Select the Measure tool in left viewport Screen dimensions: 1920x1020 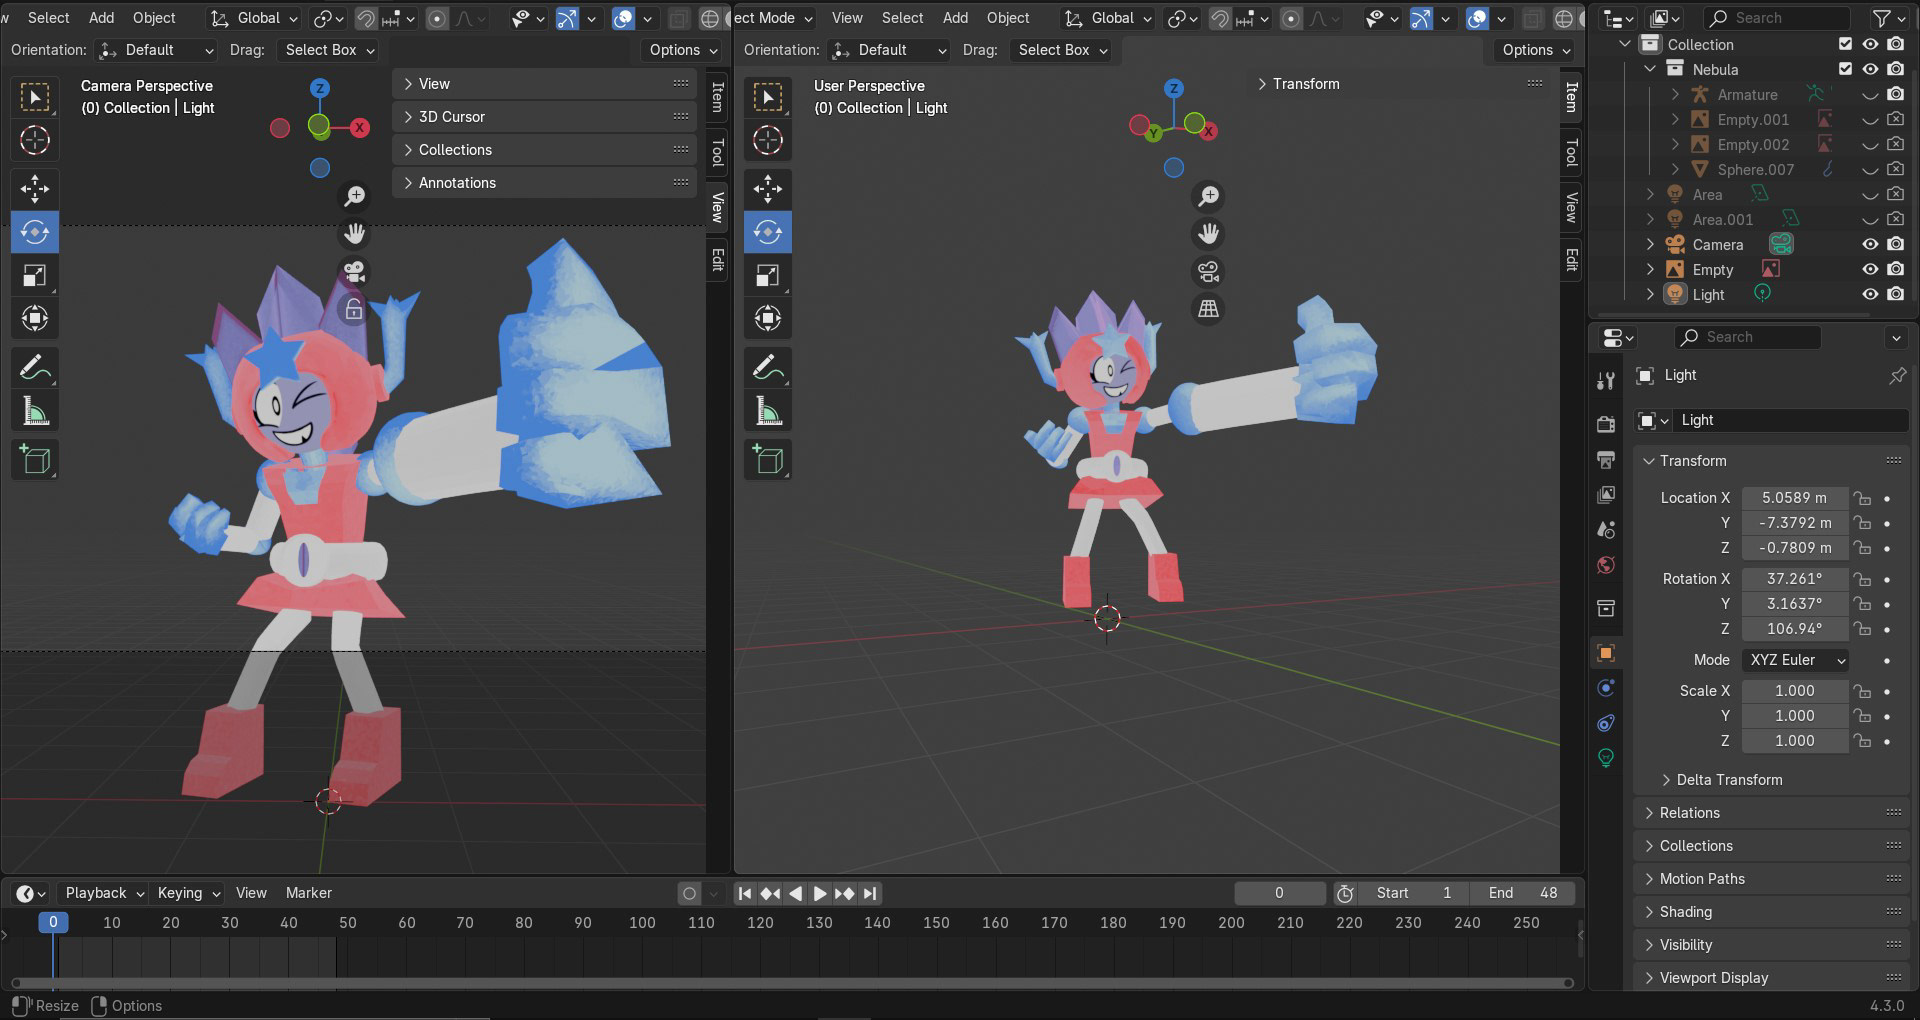35,411
